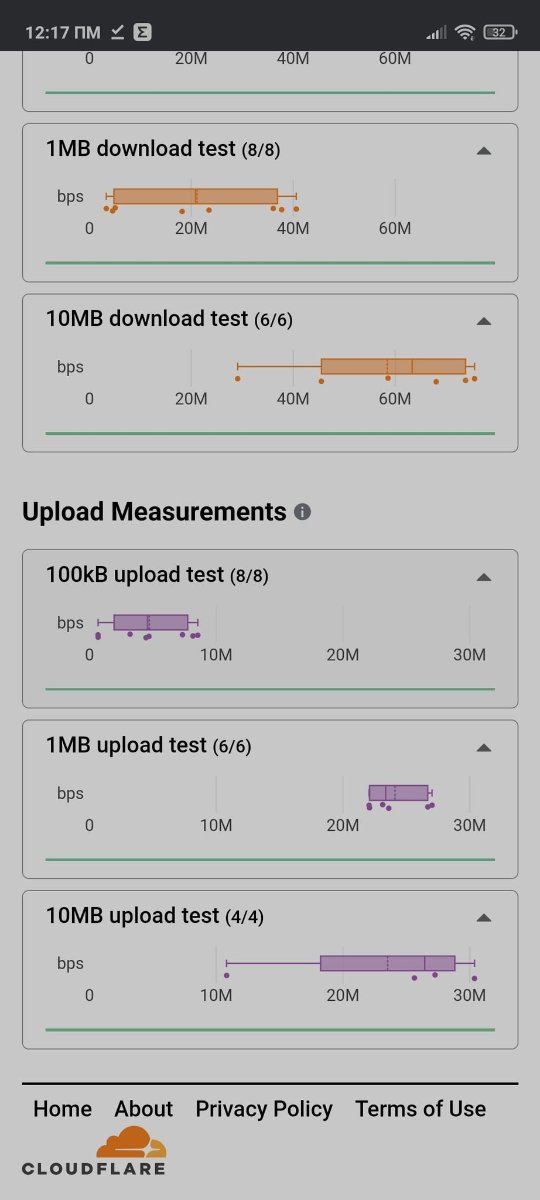Collapse the 1MB download test panel
This screenshot has height=1200, width=540.
[484, 151]
